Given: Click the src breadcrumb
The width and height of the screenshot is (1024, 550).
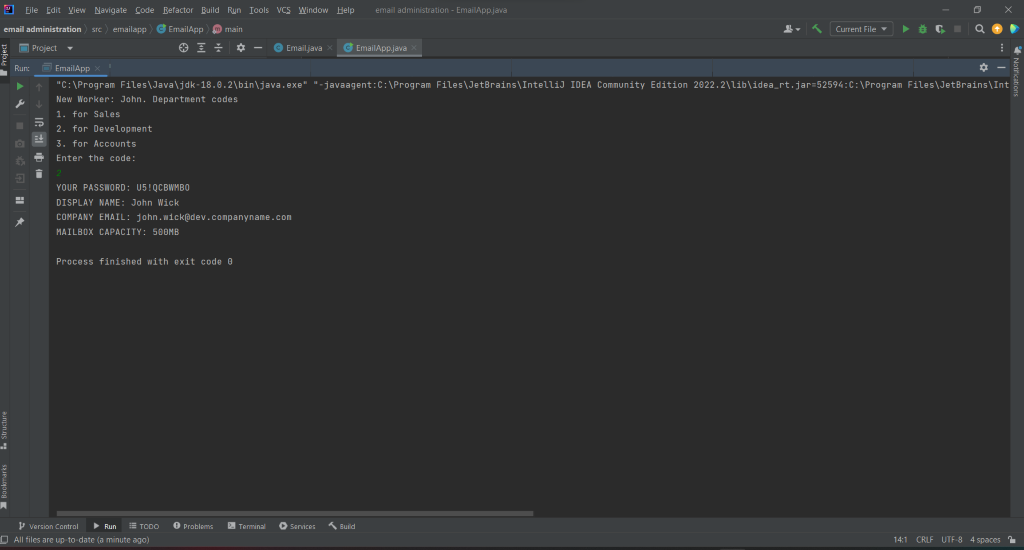Looking at the screenshot, I should [97, 29].
